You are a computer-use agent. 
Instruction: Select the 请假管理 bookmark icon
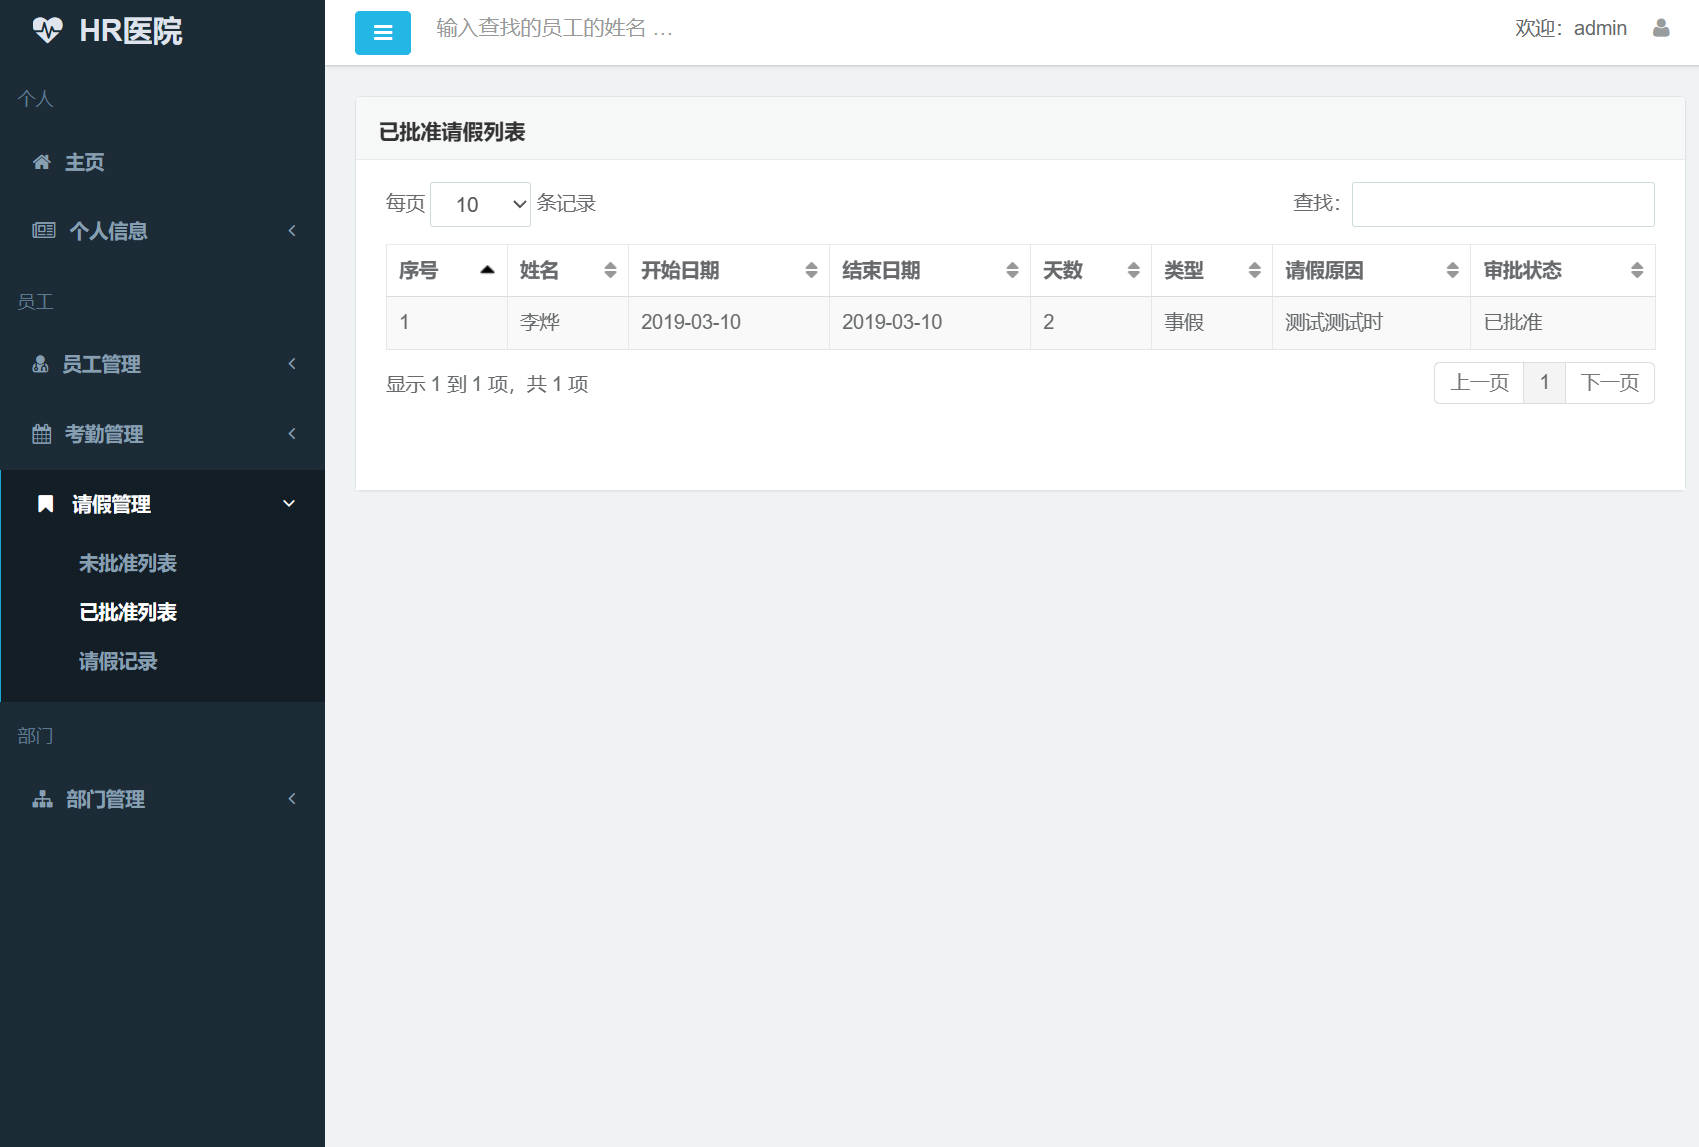pyautogui.click(x=44, y=504)
